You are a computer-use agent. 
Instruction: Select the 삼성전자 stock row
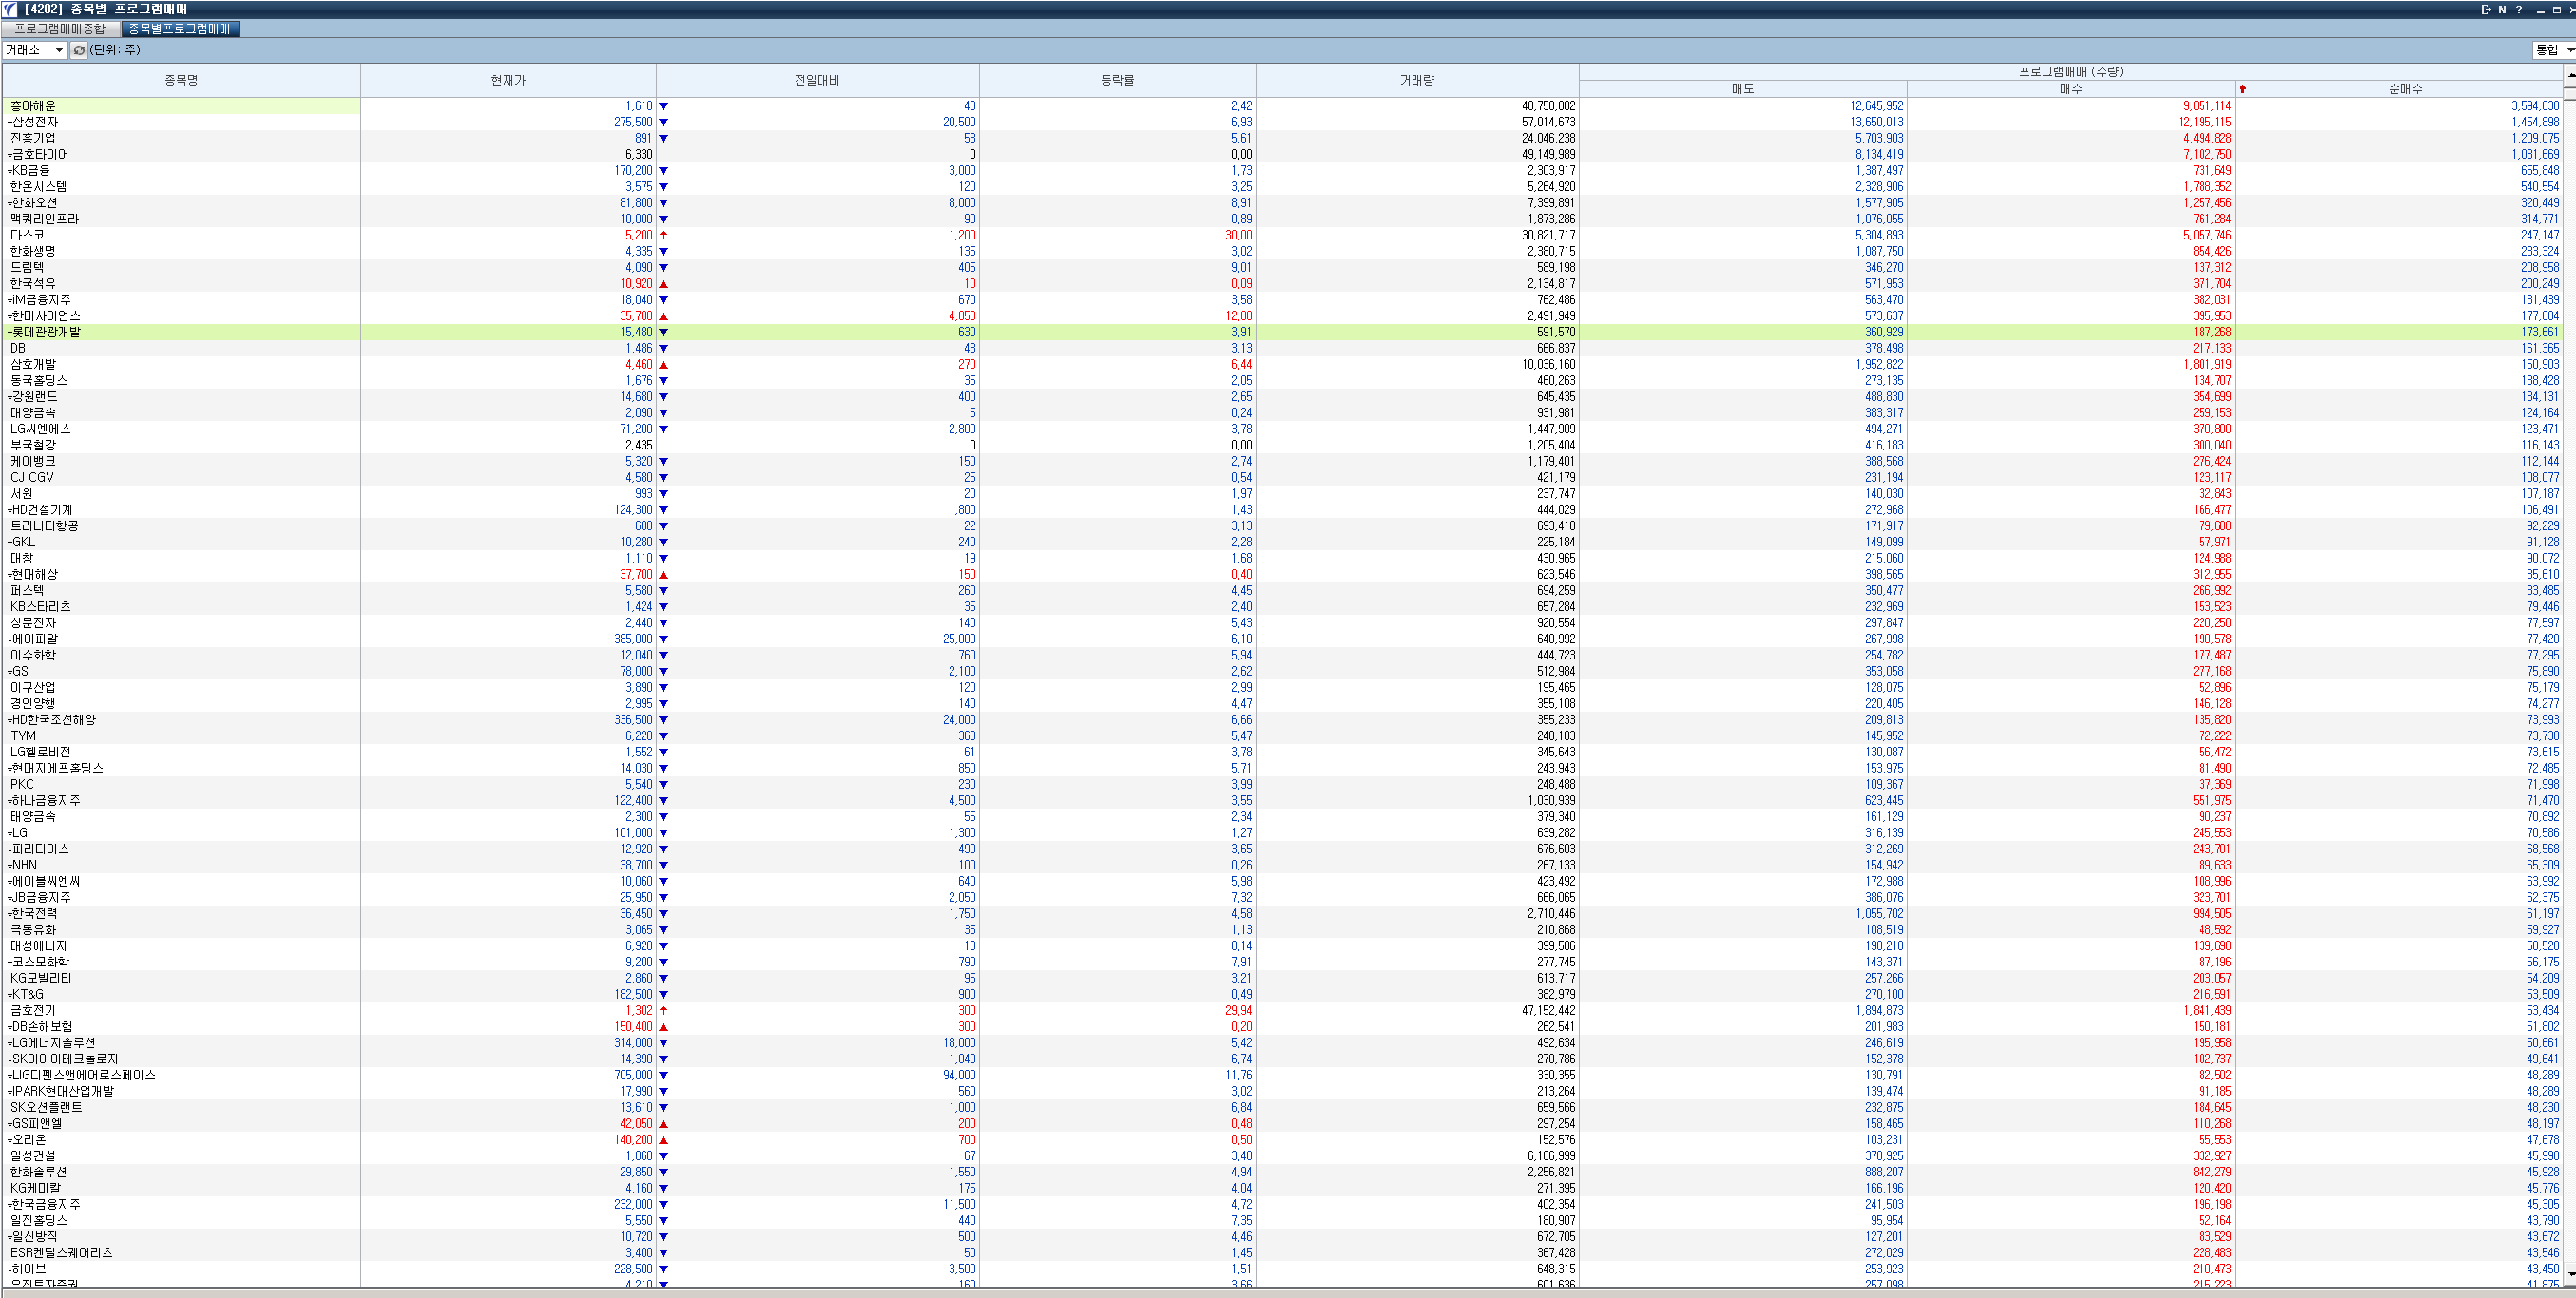[1282, 122]
